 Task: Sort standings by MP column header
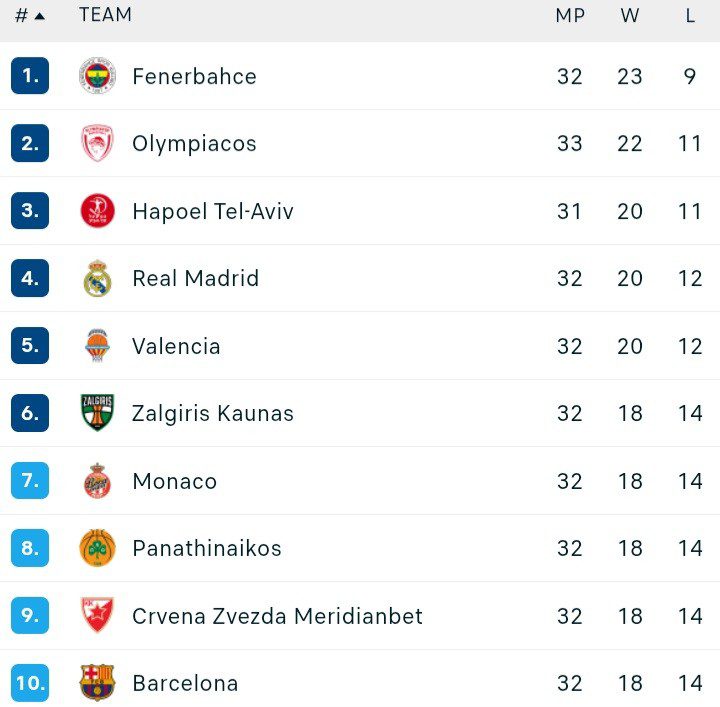(570, 16)
